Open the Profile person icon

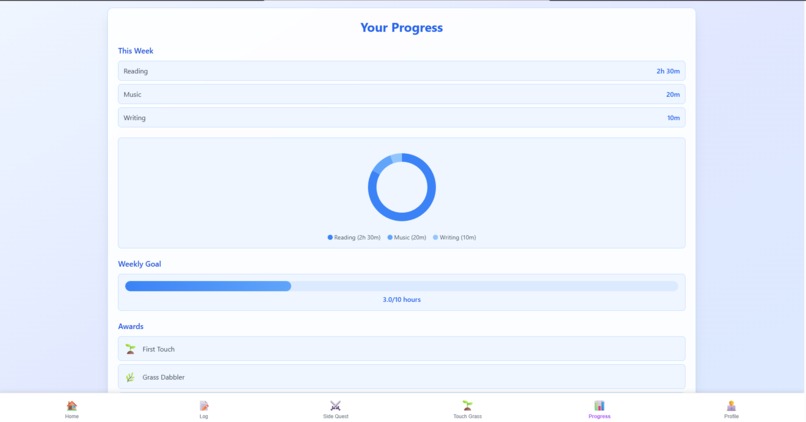pos(731,406)
